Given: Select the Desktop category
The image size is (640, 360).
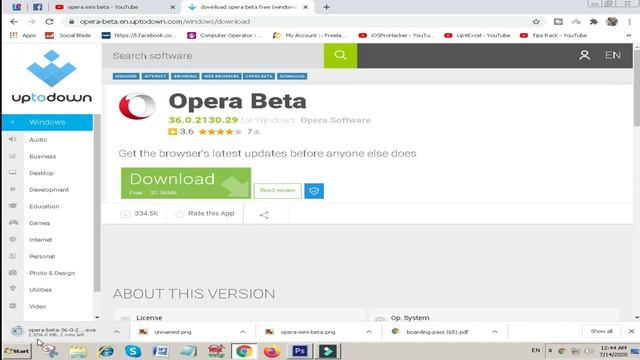Looking at the screenshot, I should coord(41,173).
